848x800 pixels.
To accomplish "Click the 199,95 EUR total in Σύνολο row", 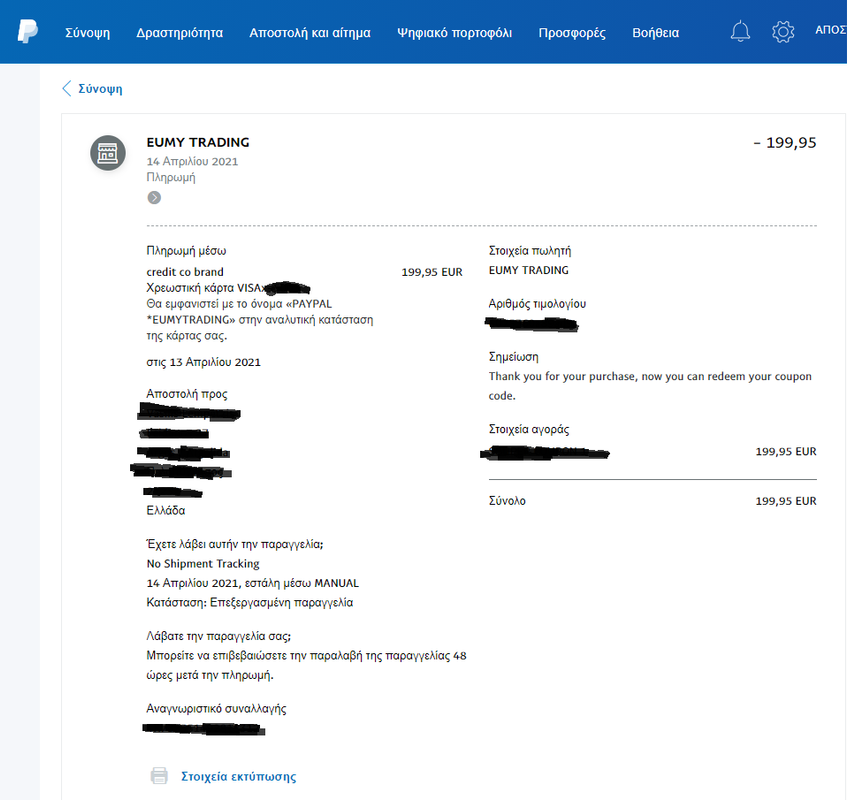I will click(786, 501).
